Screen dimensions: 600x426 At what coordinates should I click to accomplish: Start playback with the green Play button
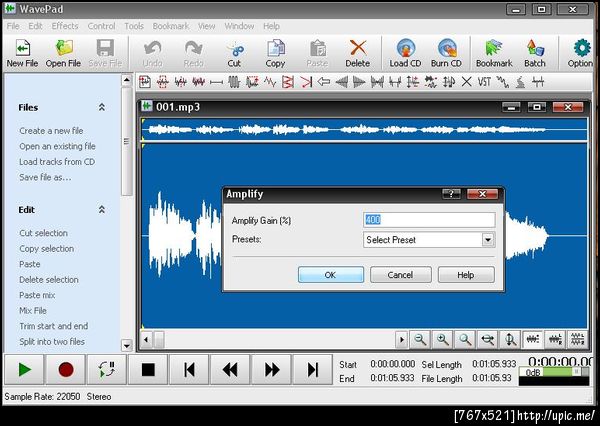coord(24,369)
